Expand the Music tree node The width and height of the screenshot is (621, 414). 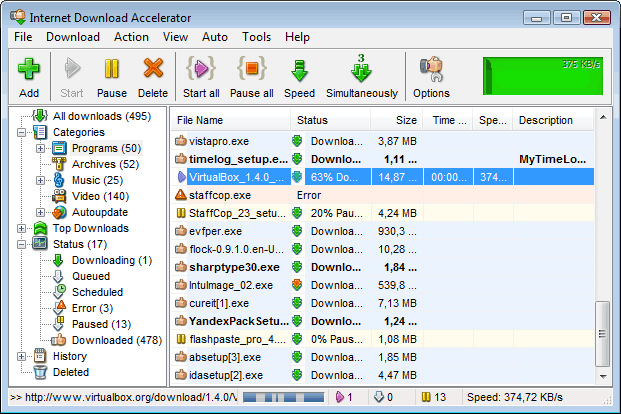click(x=40, y=180)
